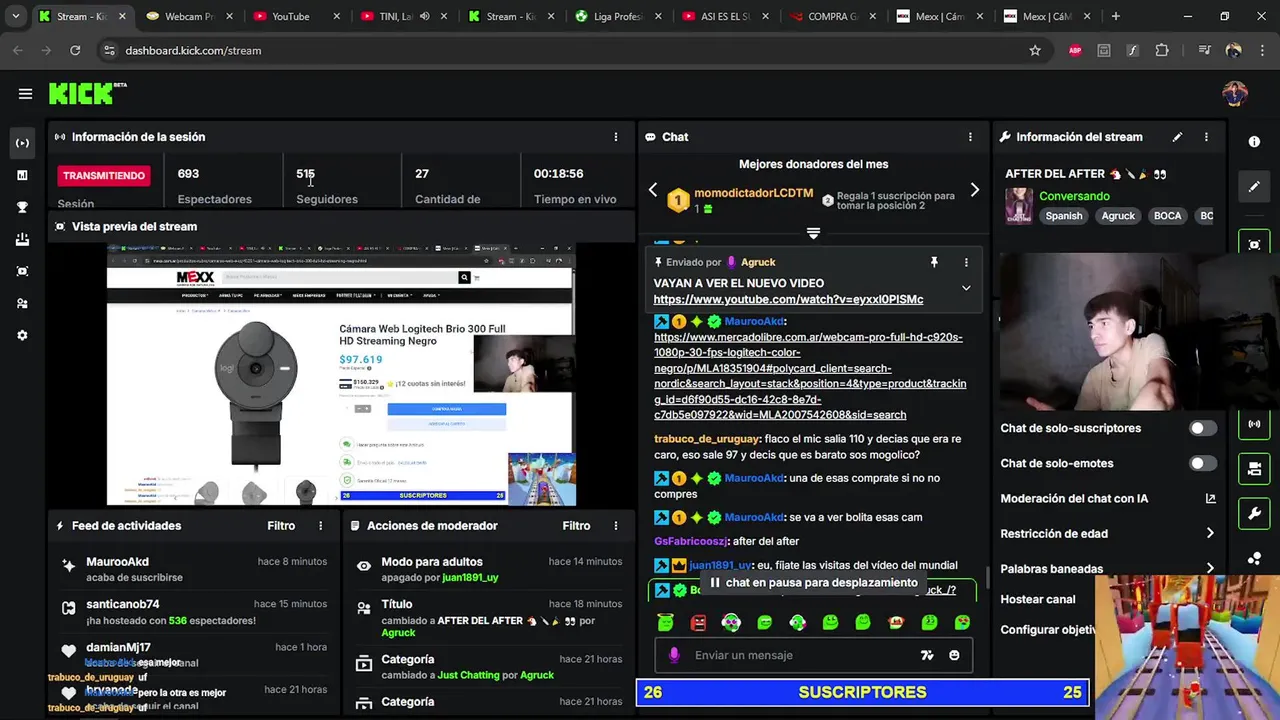The width and height of the screenshot is (1280, 720).
Task: Switch to the TINI browser tab
Action: (x=403, y=16)
